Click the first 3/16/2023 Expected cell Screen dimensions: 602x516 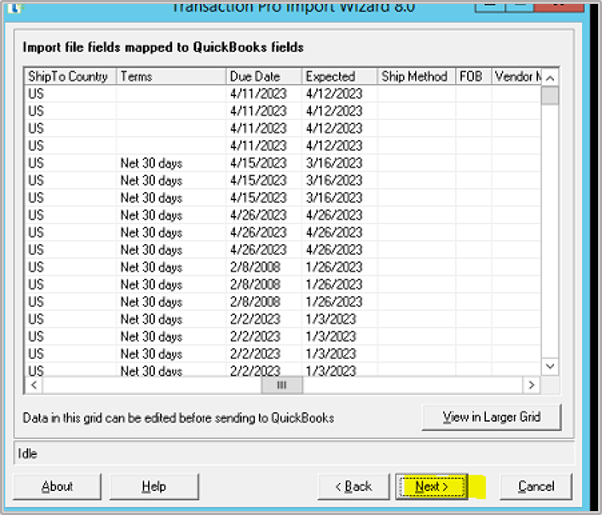(x=340, y=163)
